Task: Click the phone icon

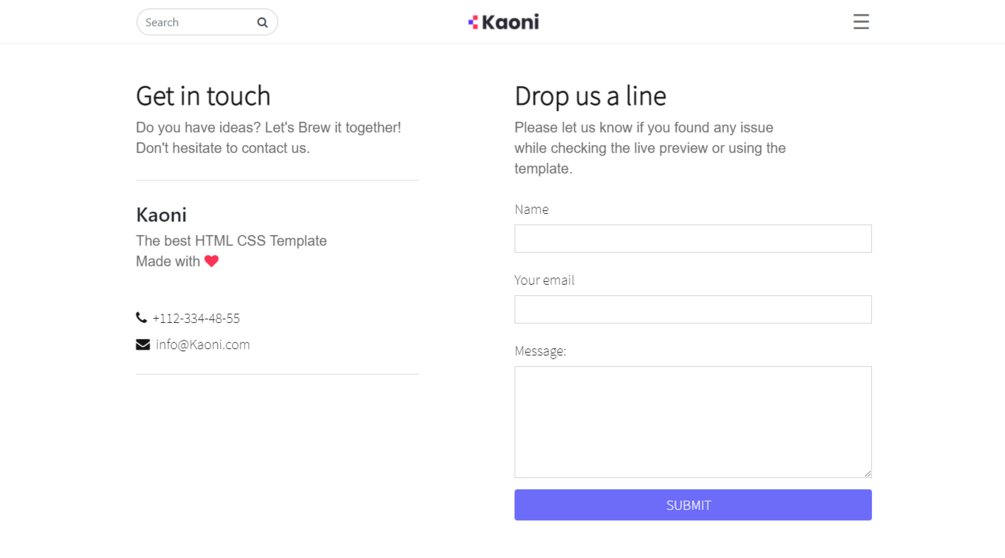Action: coord(141,318)
